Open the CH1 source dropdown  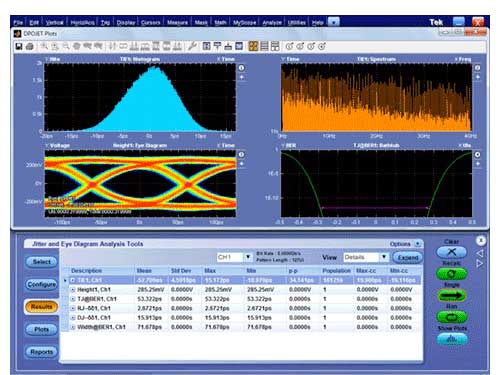(248, 257)
